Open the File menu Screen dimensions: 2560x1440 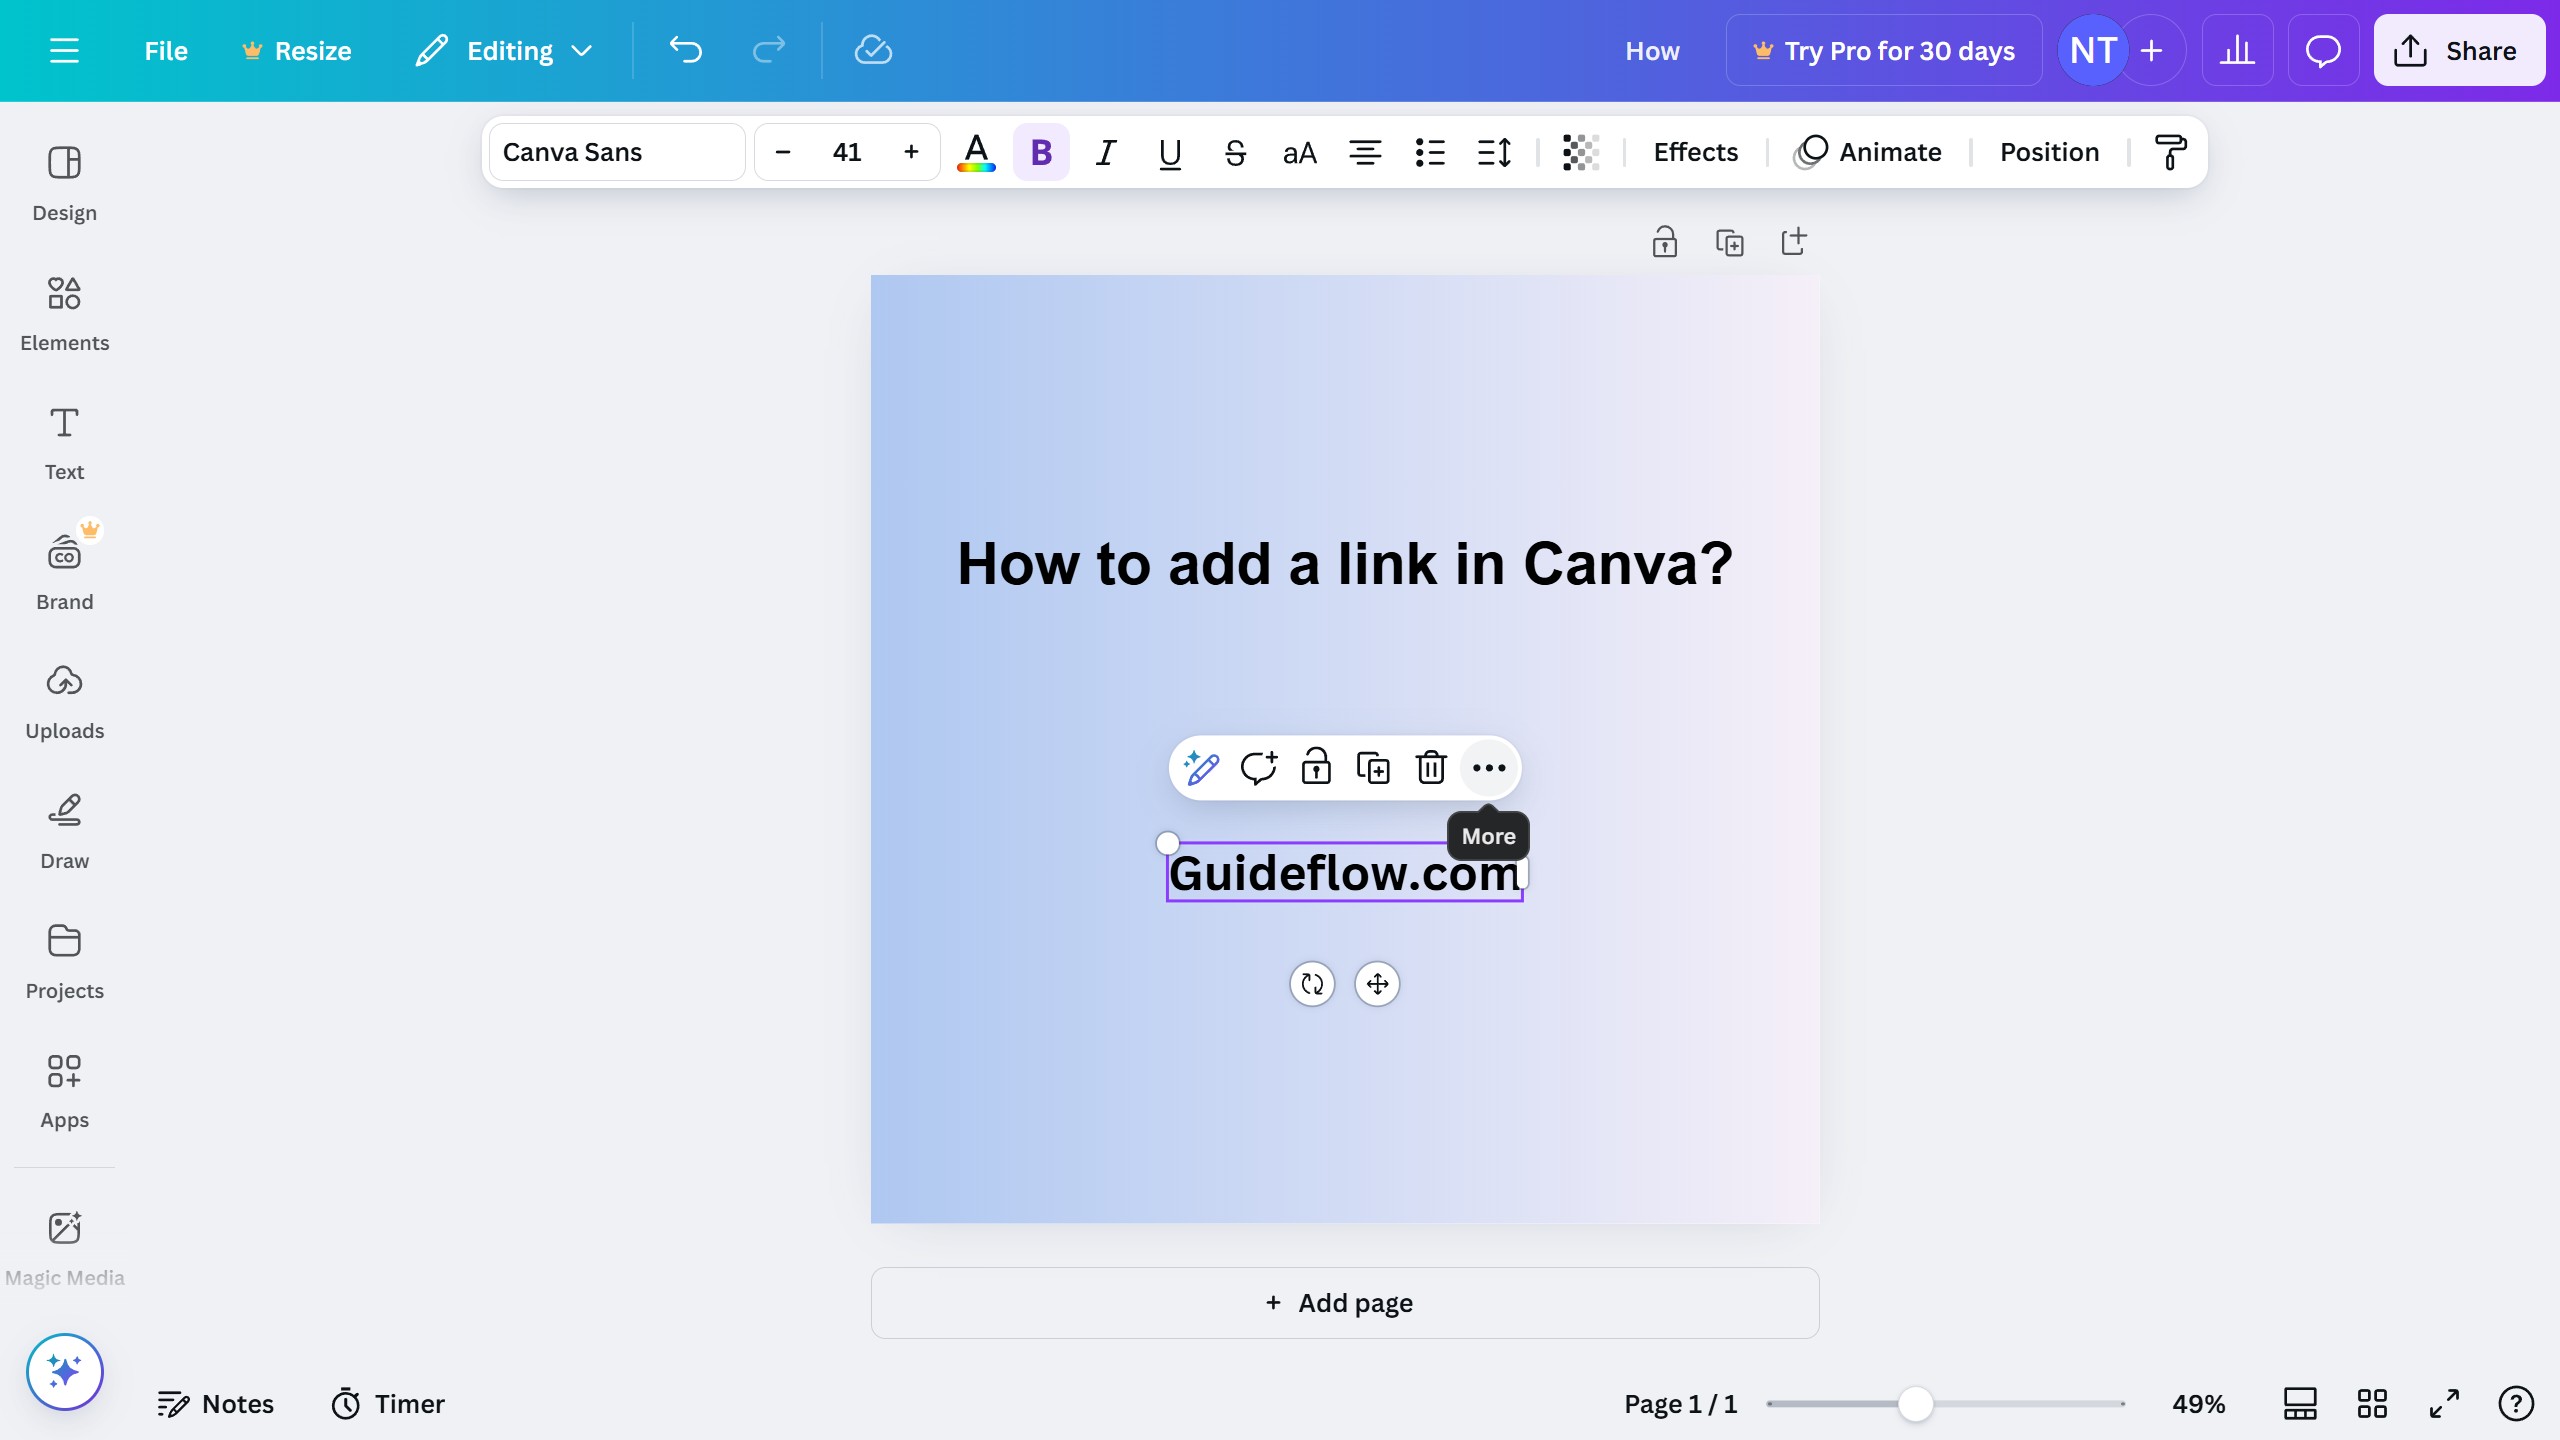(x=165, y=51)
